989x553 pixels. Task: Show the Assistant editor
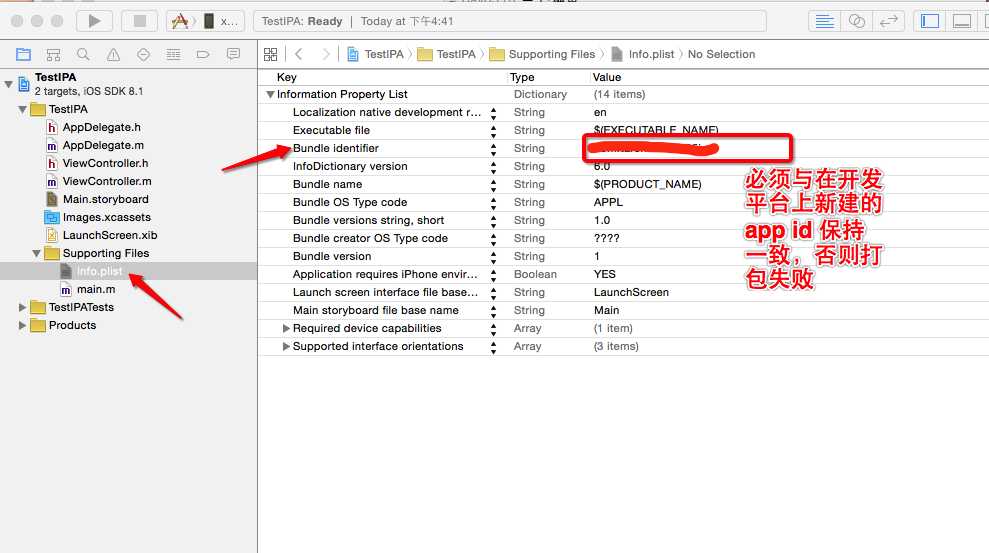[x=857, y=21]
